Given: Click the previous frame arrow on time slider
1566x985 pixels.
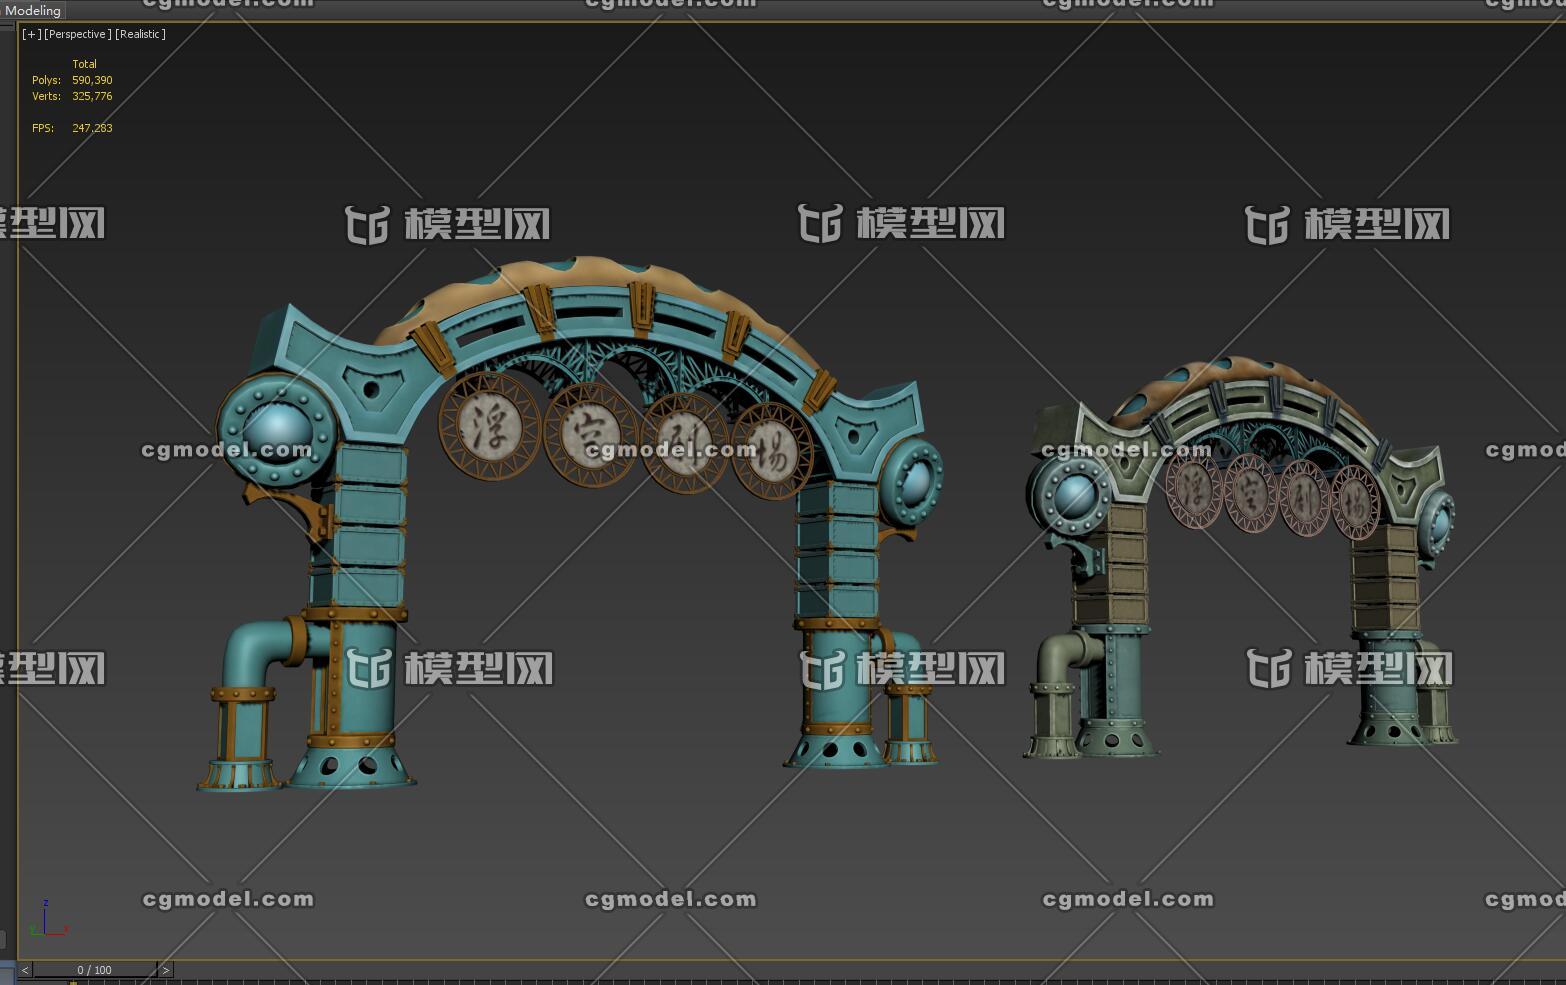Looking at the screenshot, I should (x=25, y=969).
